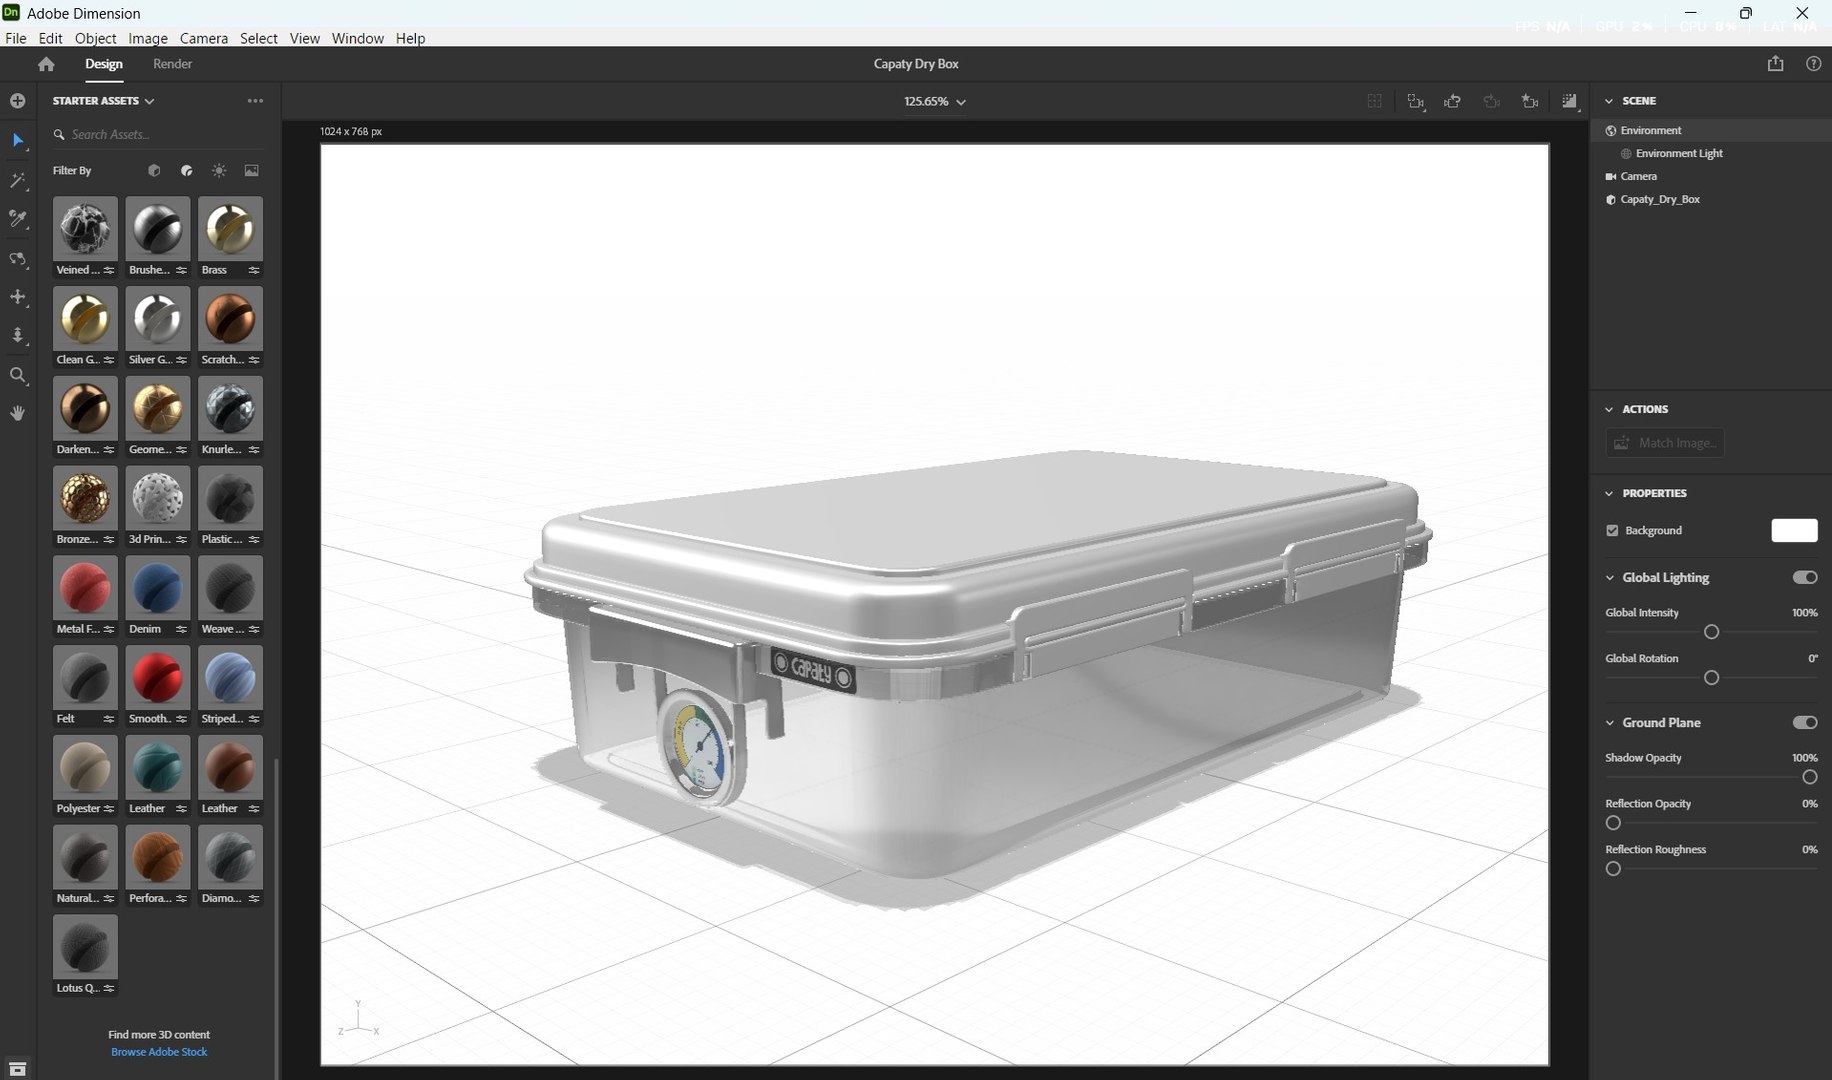
Task: Adjust the Global Intensity slider
Action: tap(1711, 632)
